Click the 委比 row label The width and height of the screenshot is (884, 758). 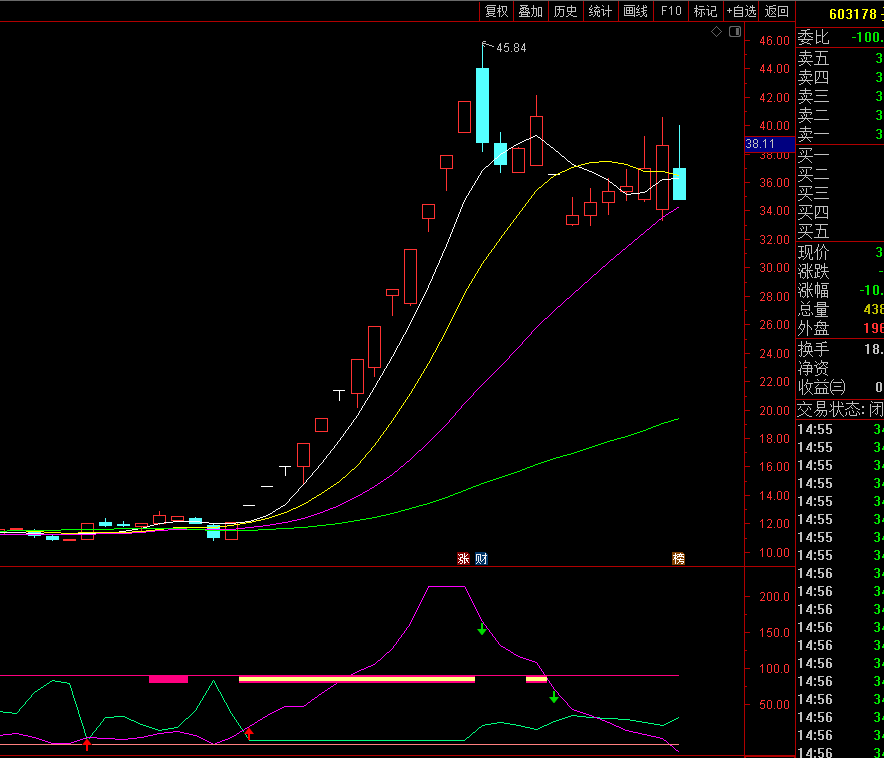[814, 38]
